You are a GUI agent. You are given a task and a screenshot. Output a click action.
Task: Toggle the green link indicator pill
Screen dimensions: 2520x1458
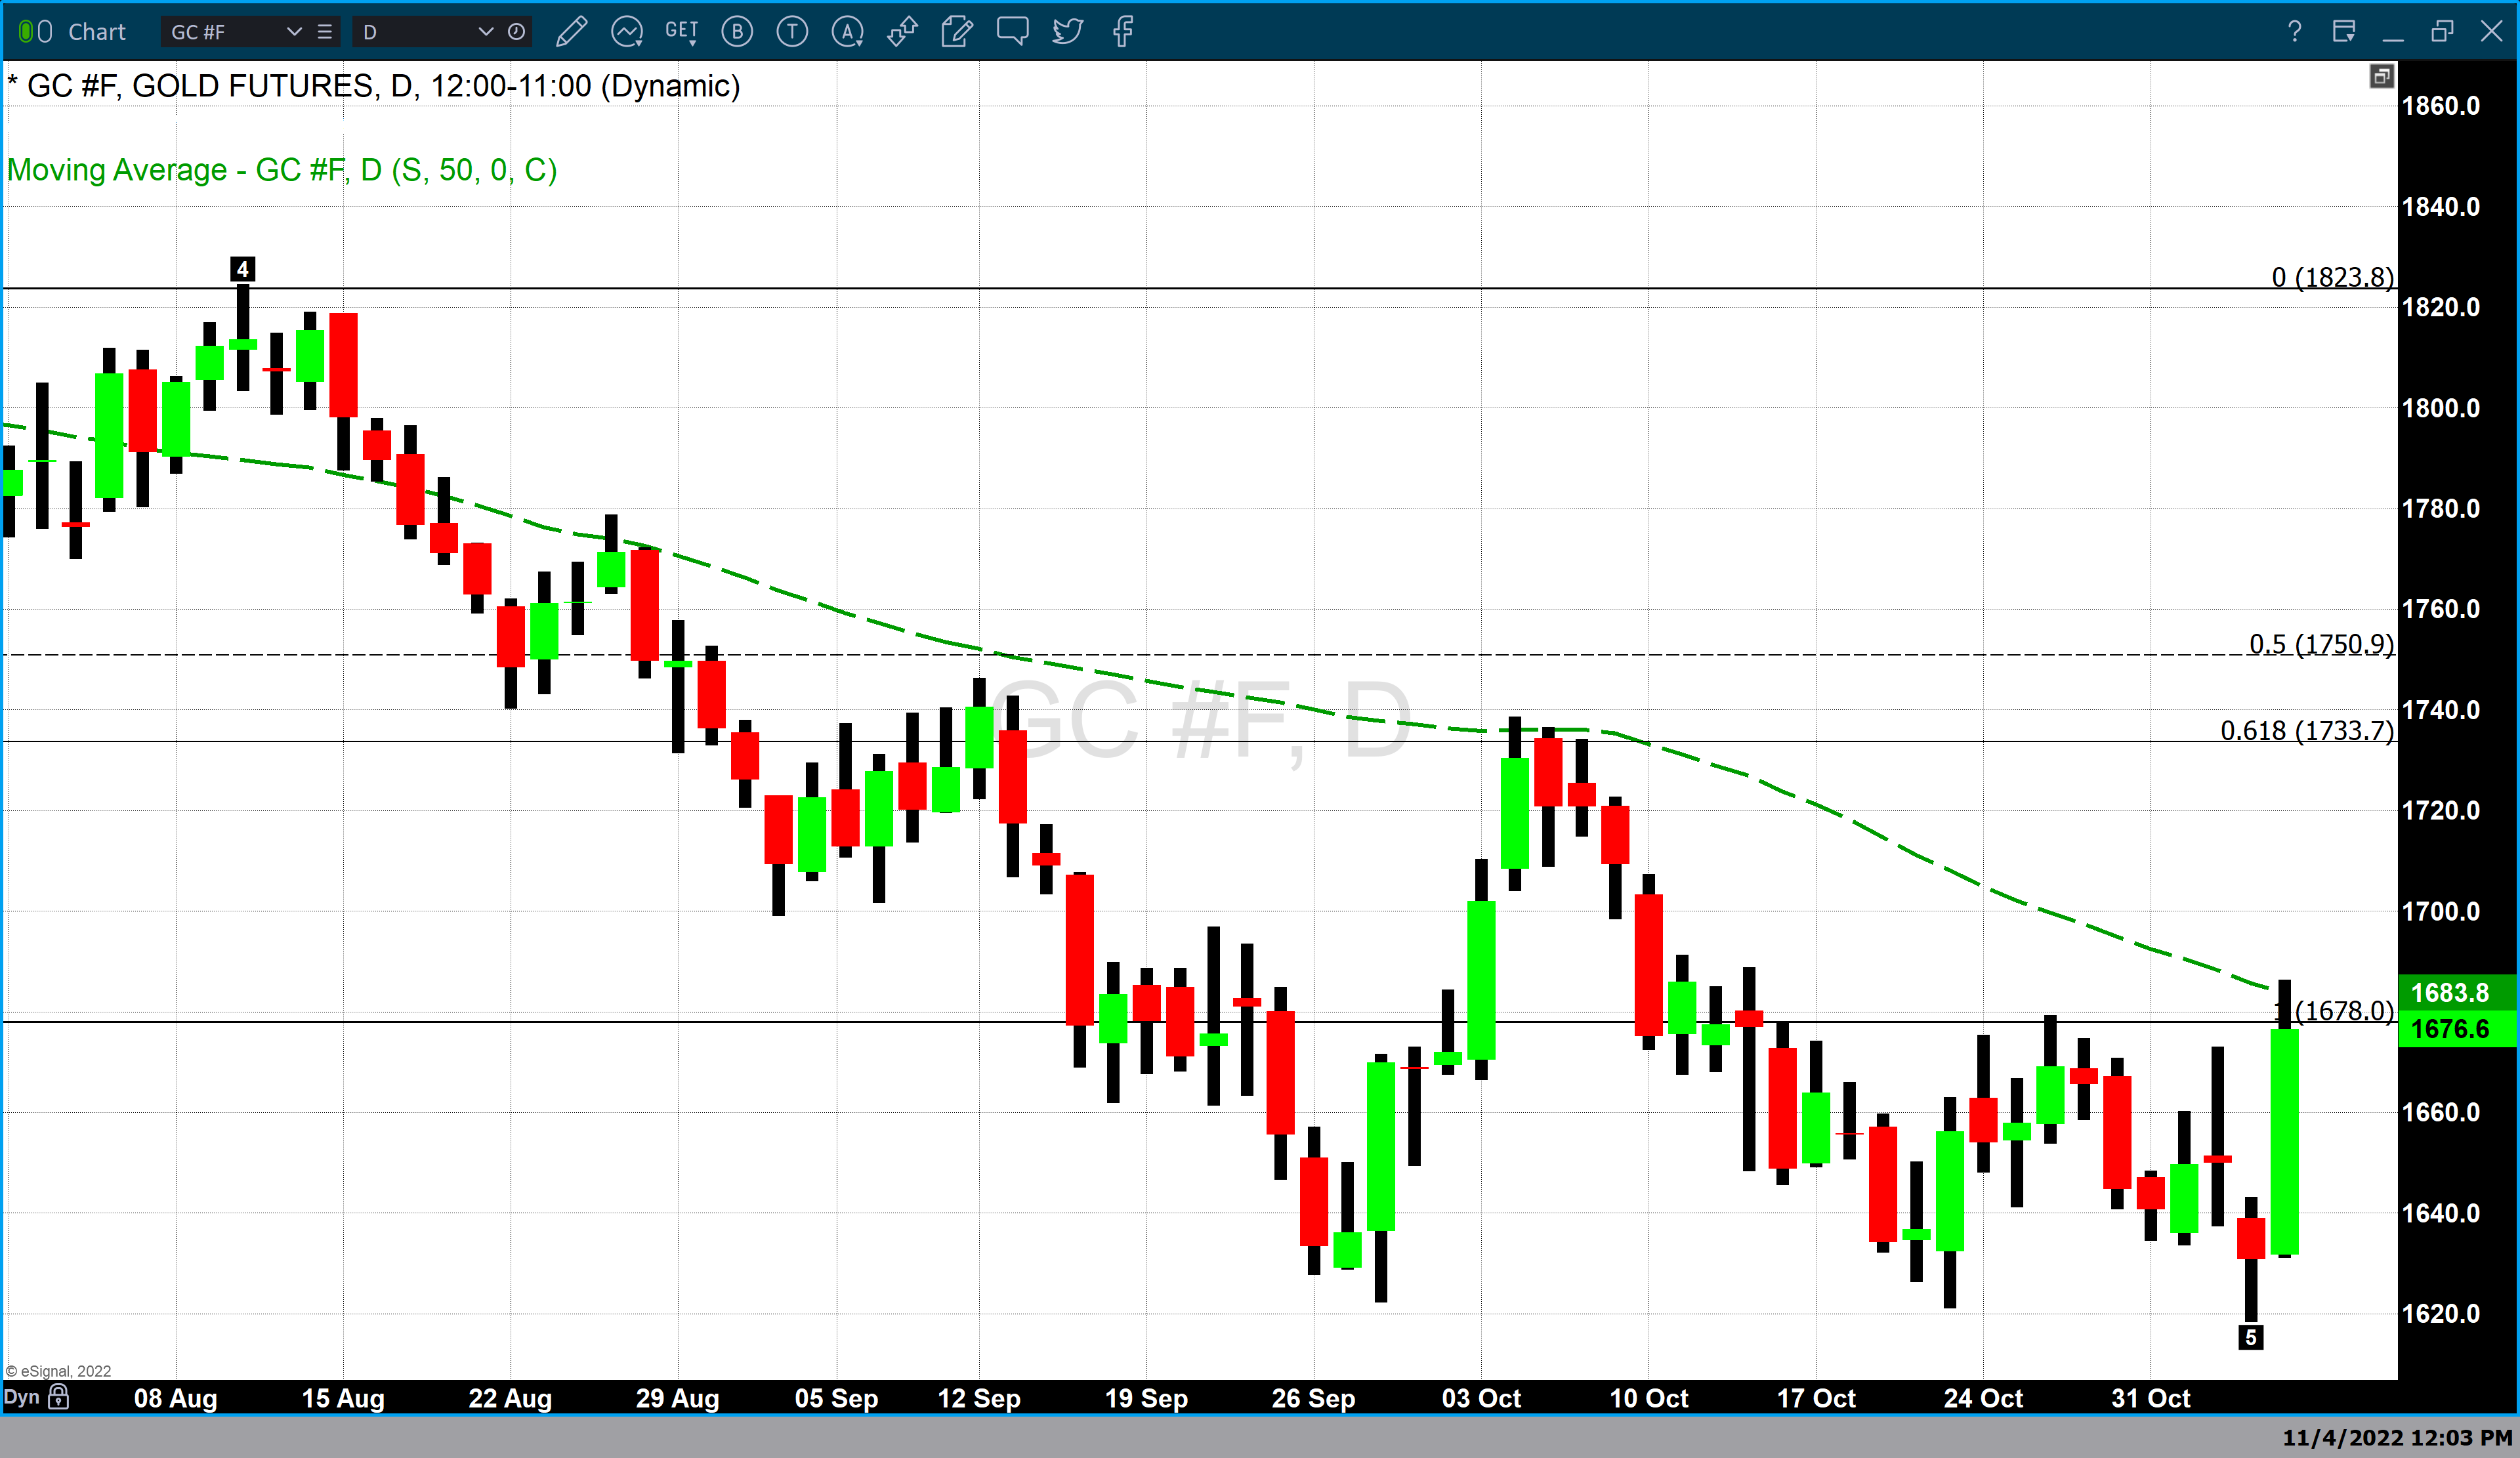[26, 32]
